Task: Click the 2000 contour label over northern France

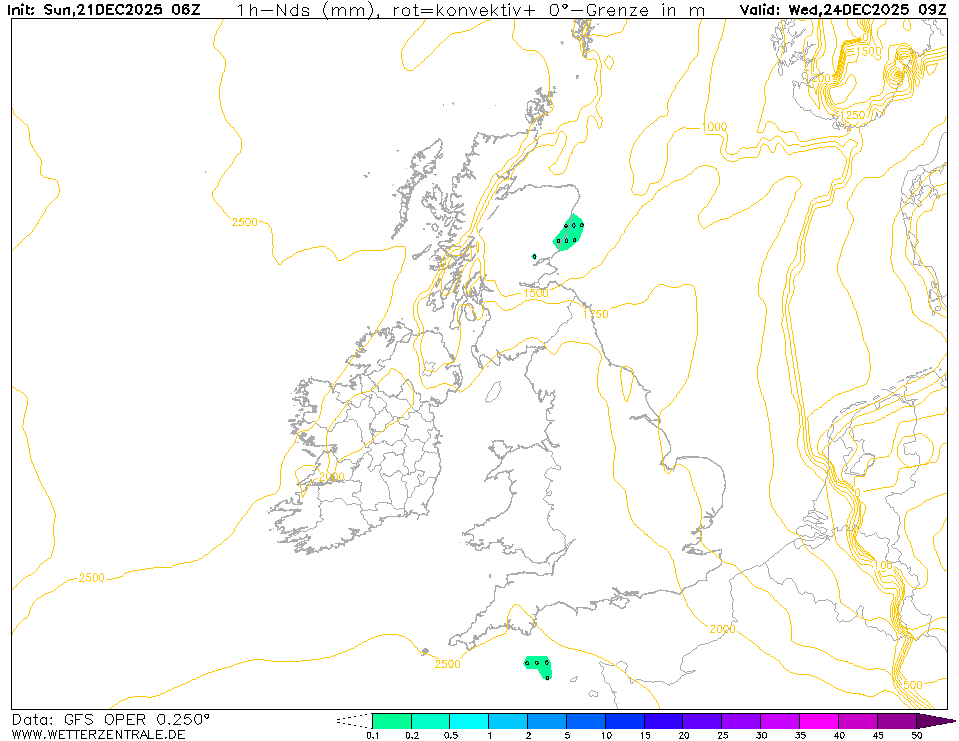Action: pos(721,629)
